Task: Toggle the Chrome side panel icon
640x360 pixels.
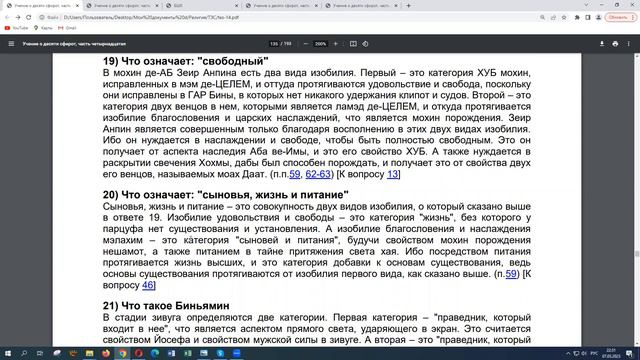Action: 588,18
